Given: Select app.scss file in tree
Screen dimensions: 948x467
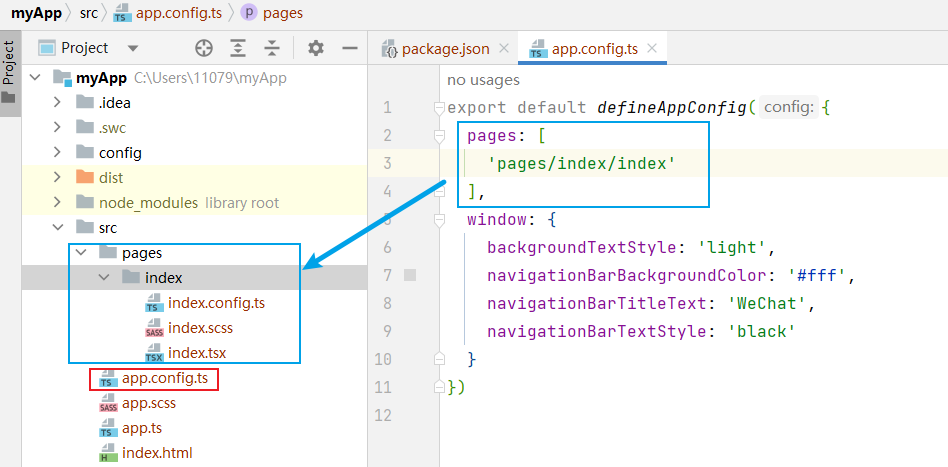Looking at the screenshot, I should (x=148, y=403).
